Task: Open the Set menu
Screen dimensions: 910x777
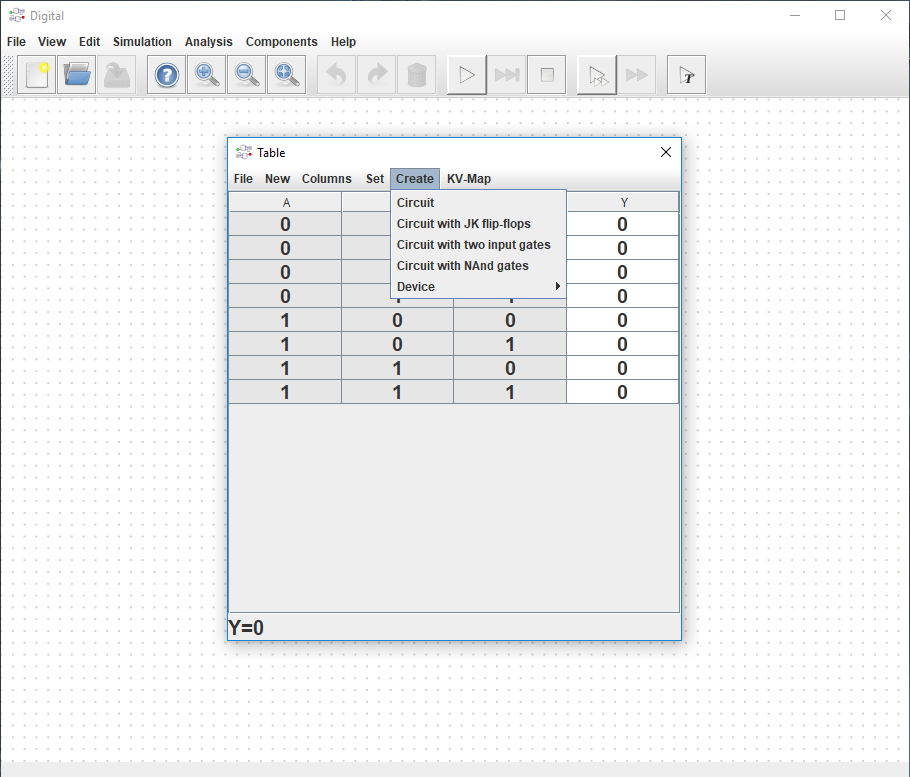Action: (375, 179)
